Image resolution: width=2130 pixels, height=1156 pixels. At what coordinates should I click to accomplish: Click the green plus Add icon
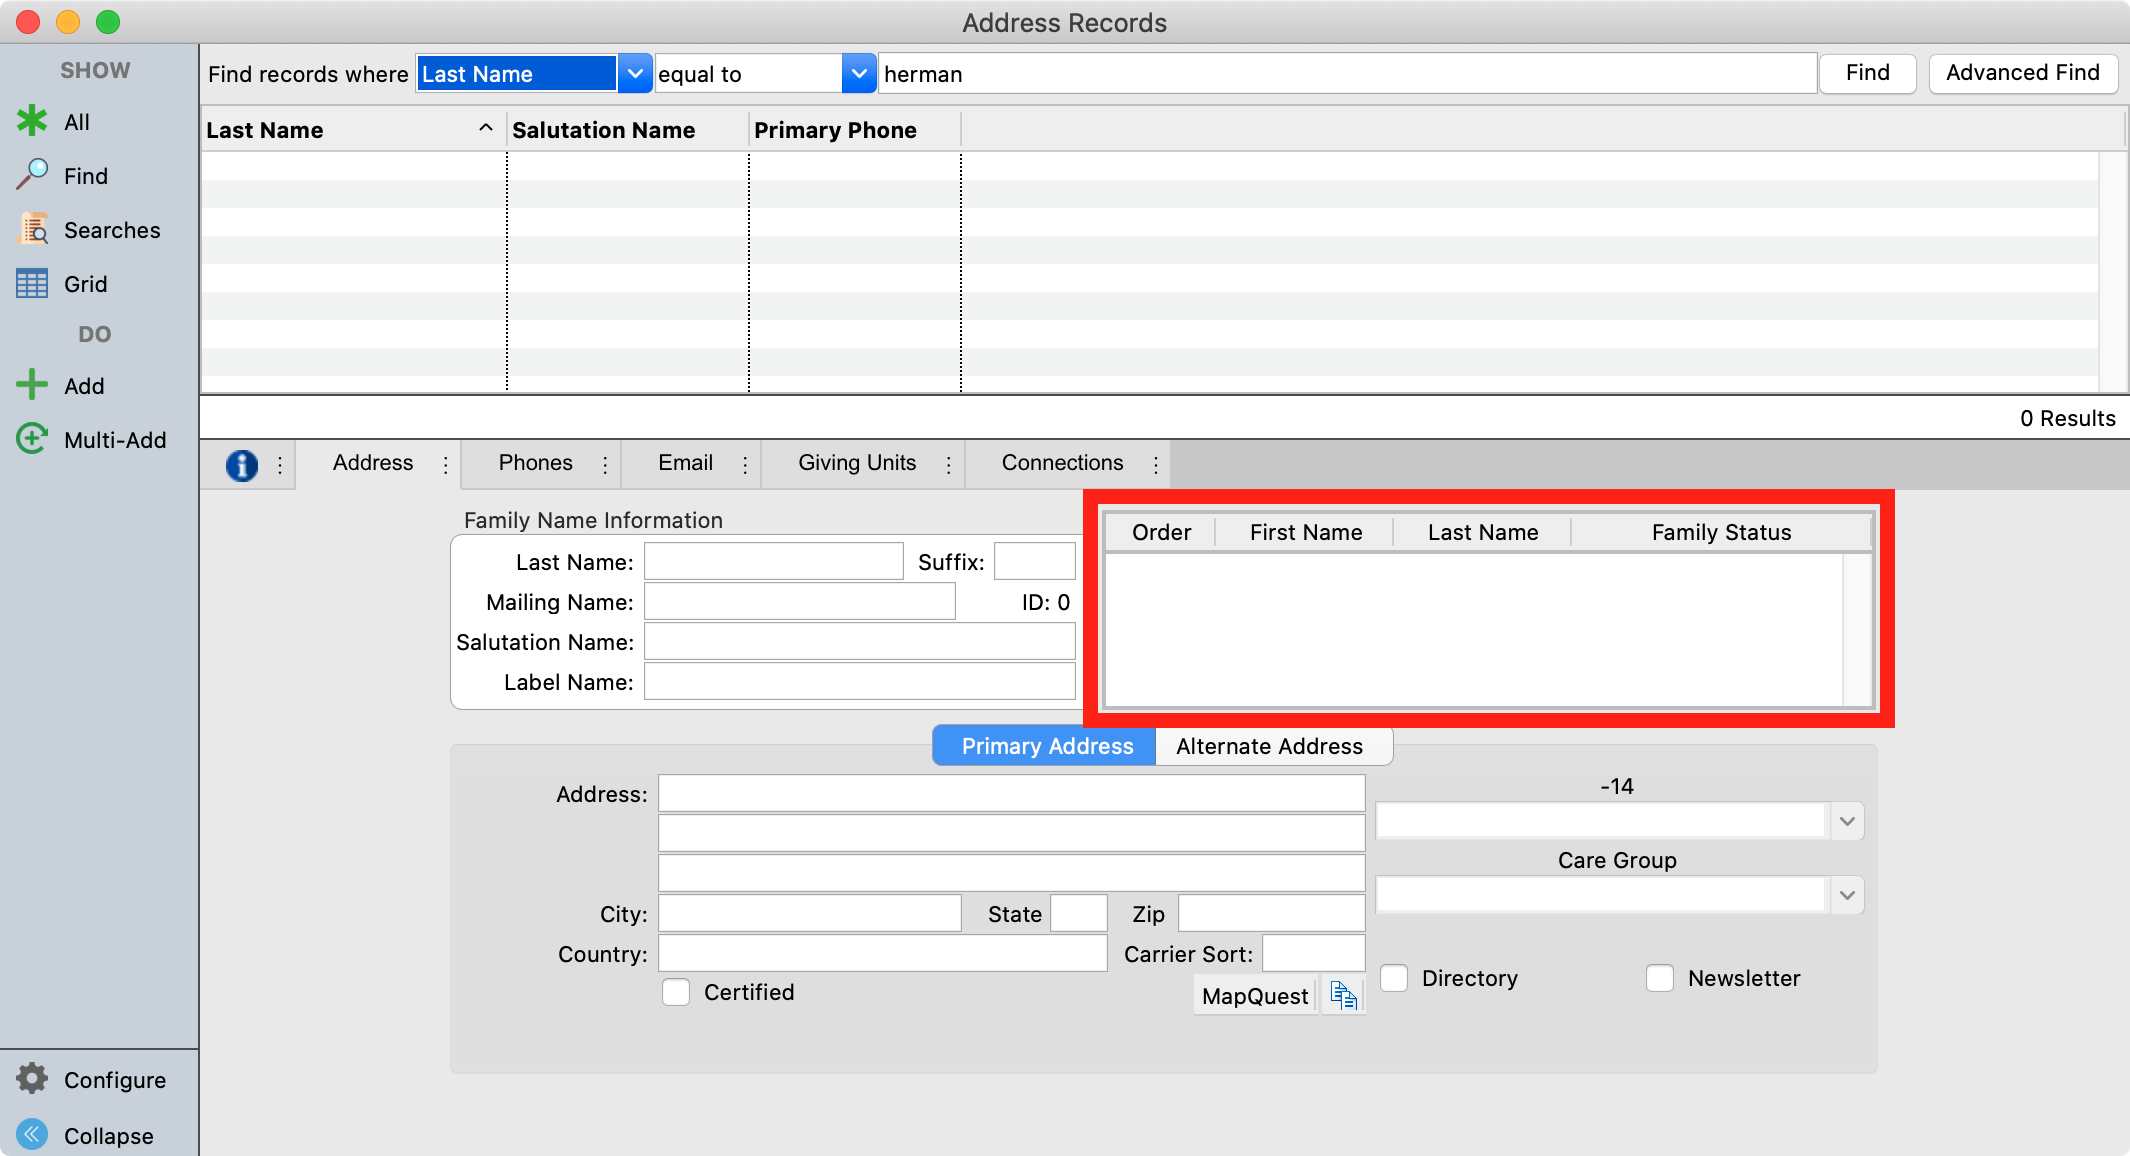coord(32,385)
